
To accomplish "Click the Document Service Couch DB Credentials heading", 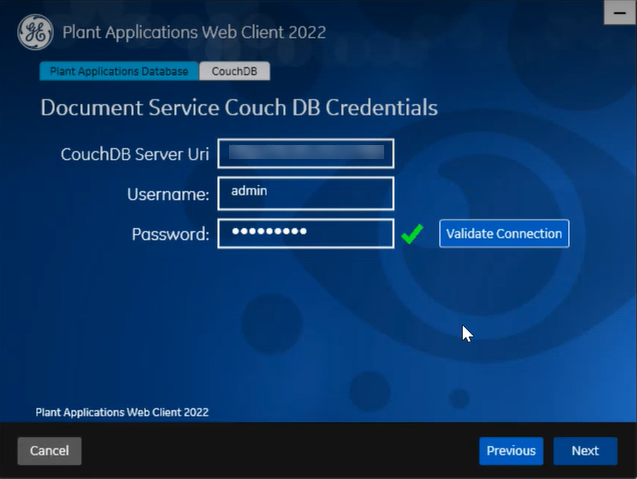I will (239, 108).
